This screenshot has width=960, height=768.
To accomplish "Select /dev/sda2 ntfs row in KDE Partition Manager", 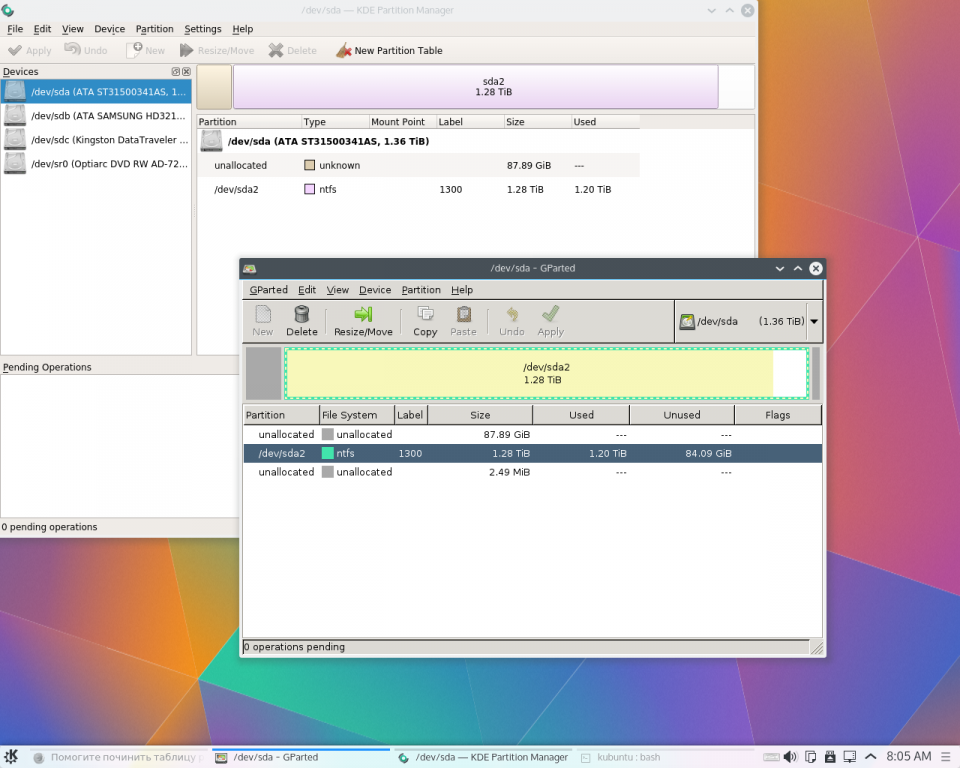I will (418, 189).
